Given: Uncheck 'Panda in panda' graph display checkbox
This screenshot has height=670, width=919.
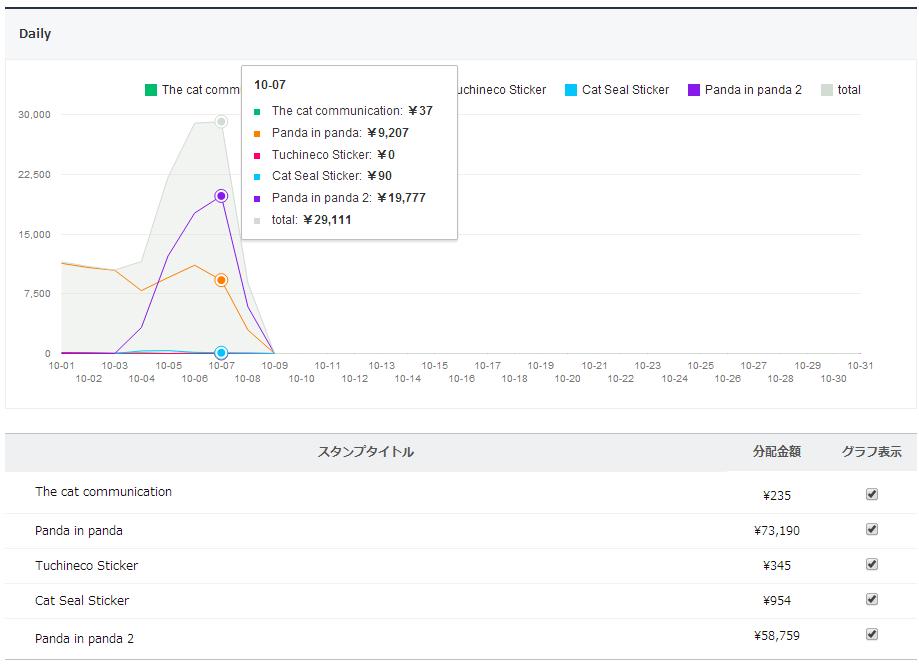Looking at the screenshot, I should pos(871,529).
